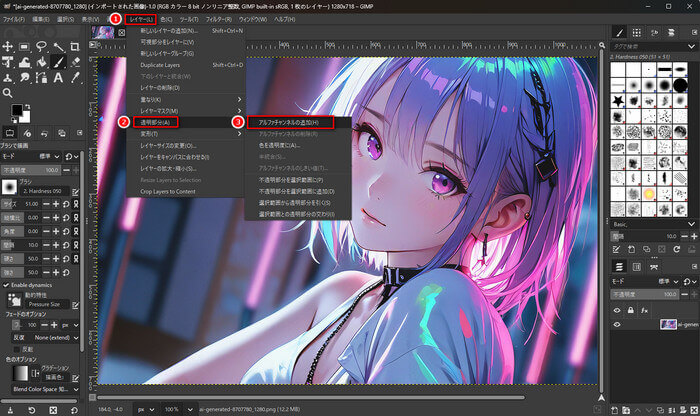Viewport: 700px width, 416px height.
Task: Click the gradient preview swatch
Action: tap(20, 373)
